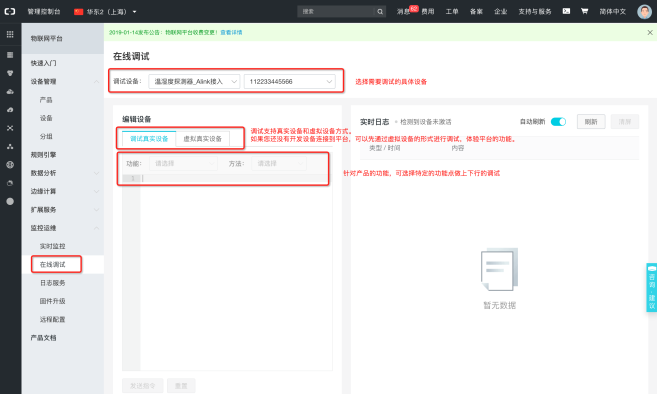Open 远程配置 in the sidebar
The height and width of the screenshot is (394, 657).
pyautogui.click(x=52, y=319)
